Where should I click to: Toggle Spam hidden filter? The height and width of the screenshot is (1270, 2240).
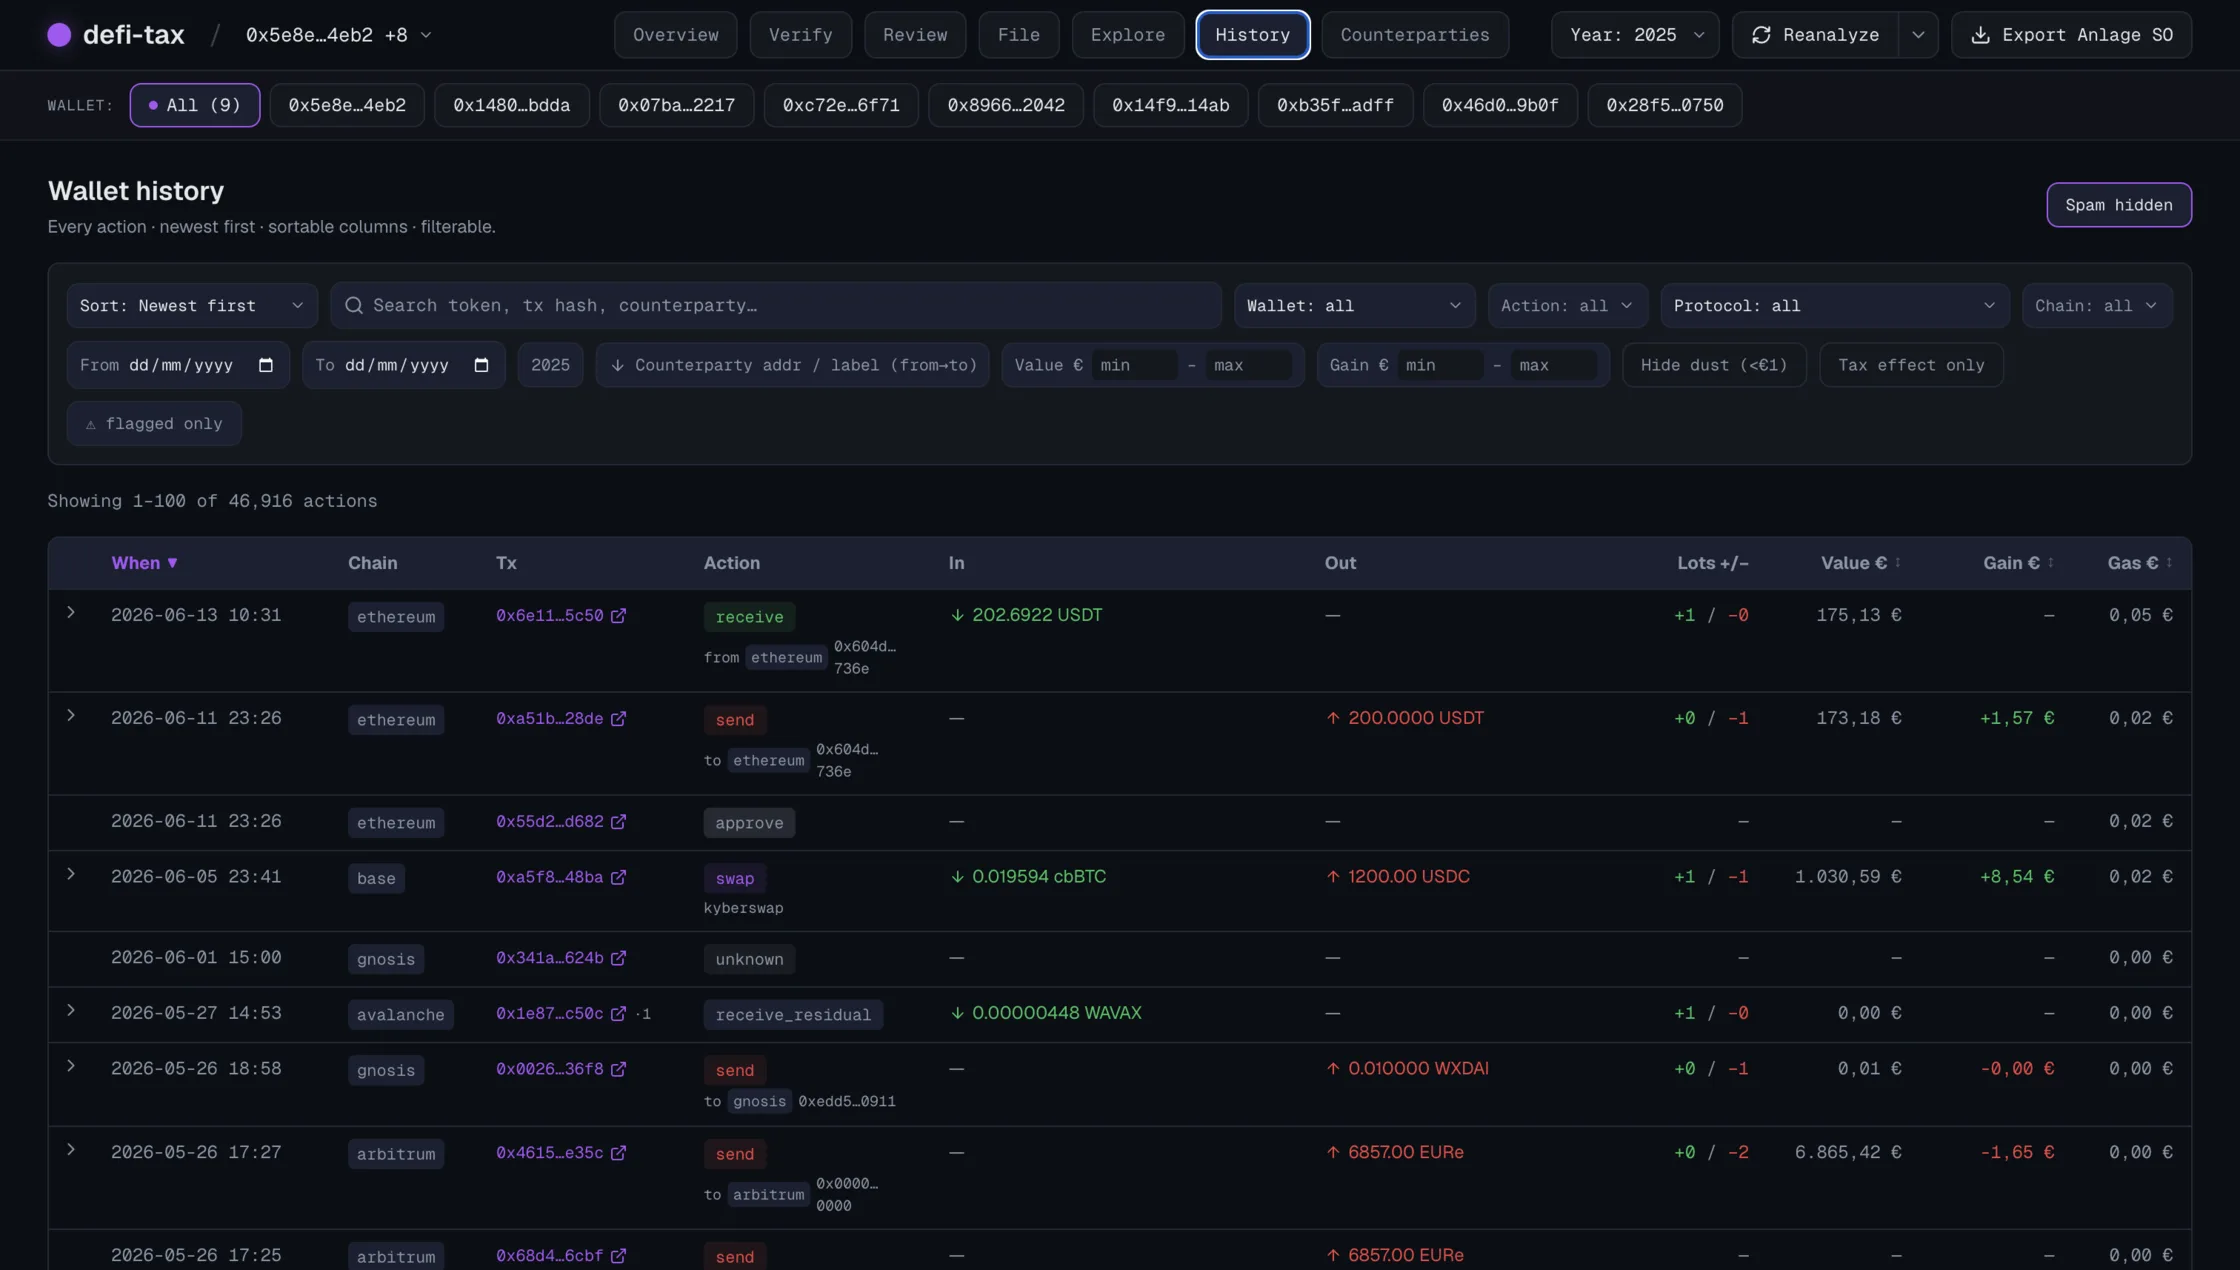coord(2119,205)
